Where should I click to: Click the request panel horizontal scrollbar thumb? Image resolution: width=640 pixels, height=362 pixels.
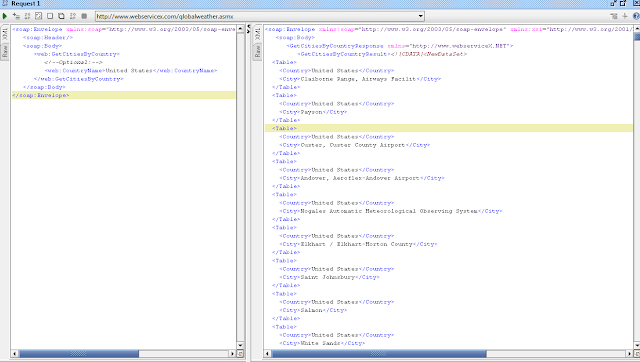[79, 353]
